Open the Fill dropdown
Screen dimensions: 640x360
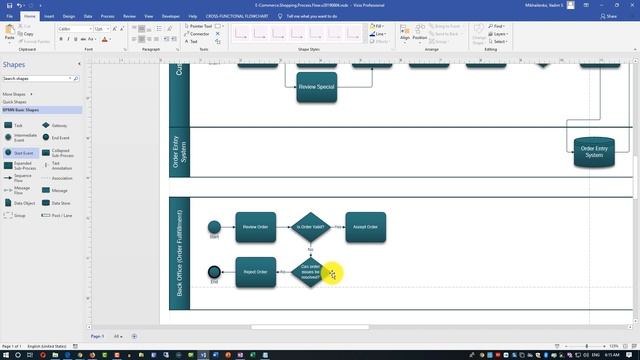[x=377, y=26]
